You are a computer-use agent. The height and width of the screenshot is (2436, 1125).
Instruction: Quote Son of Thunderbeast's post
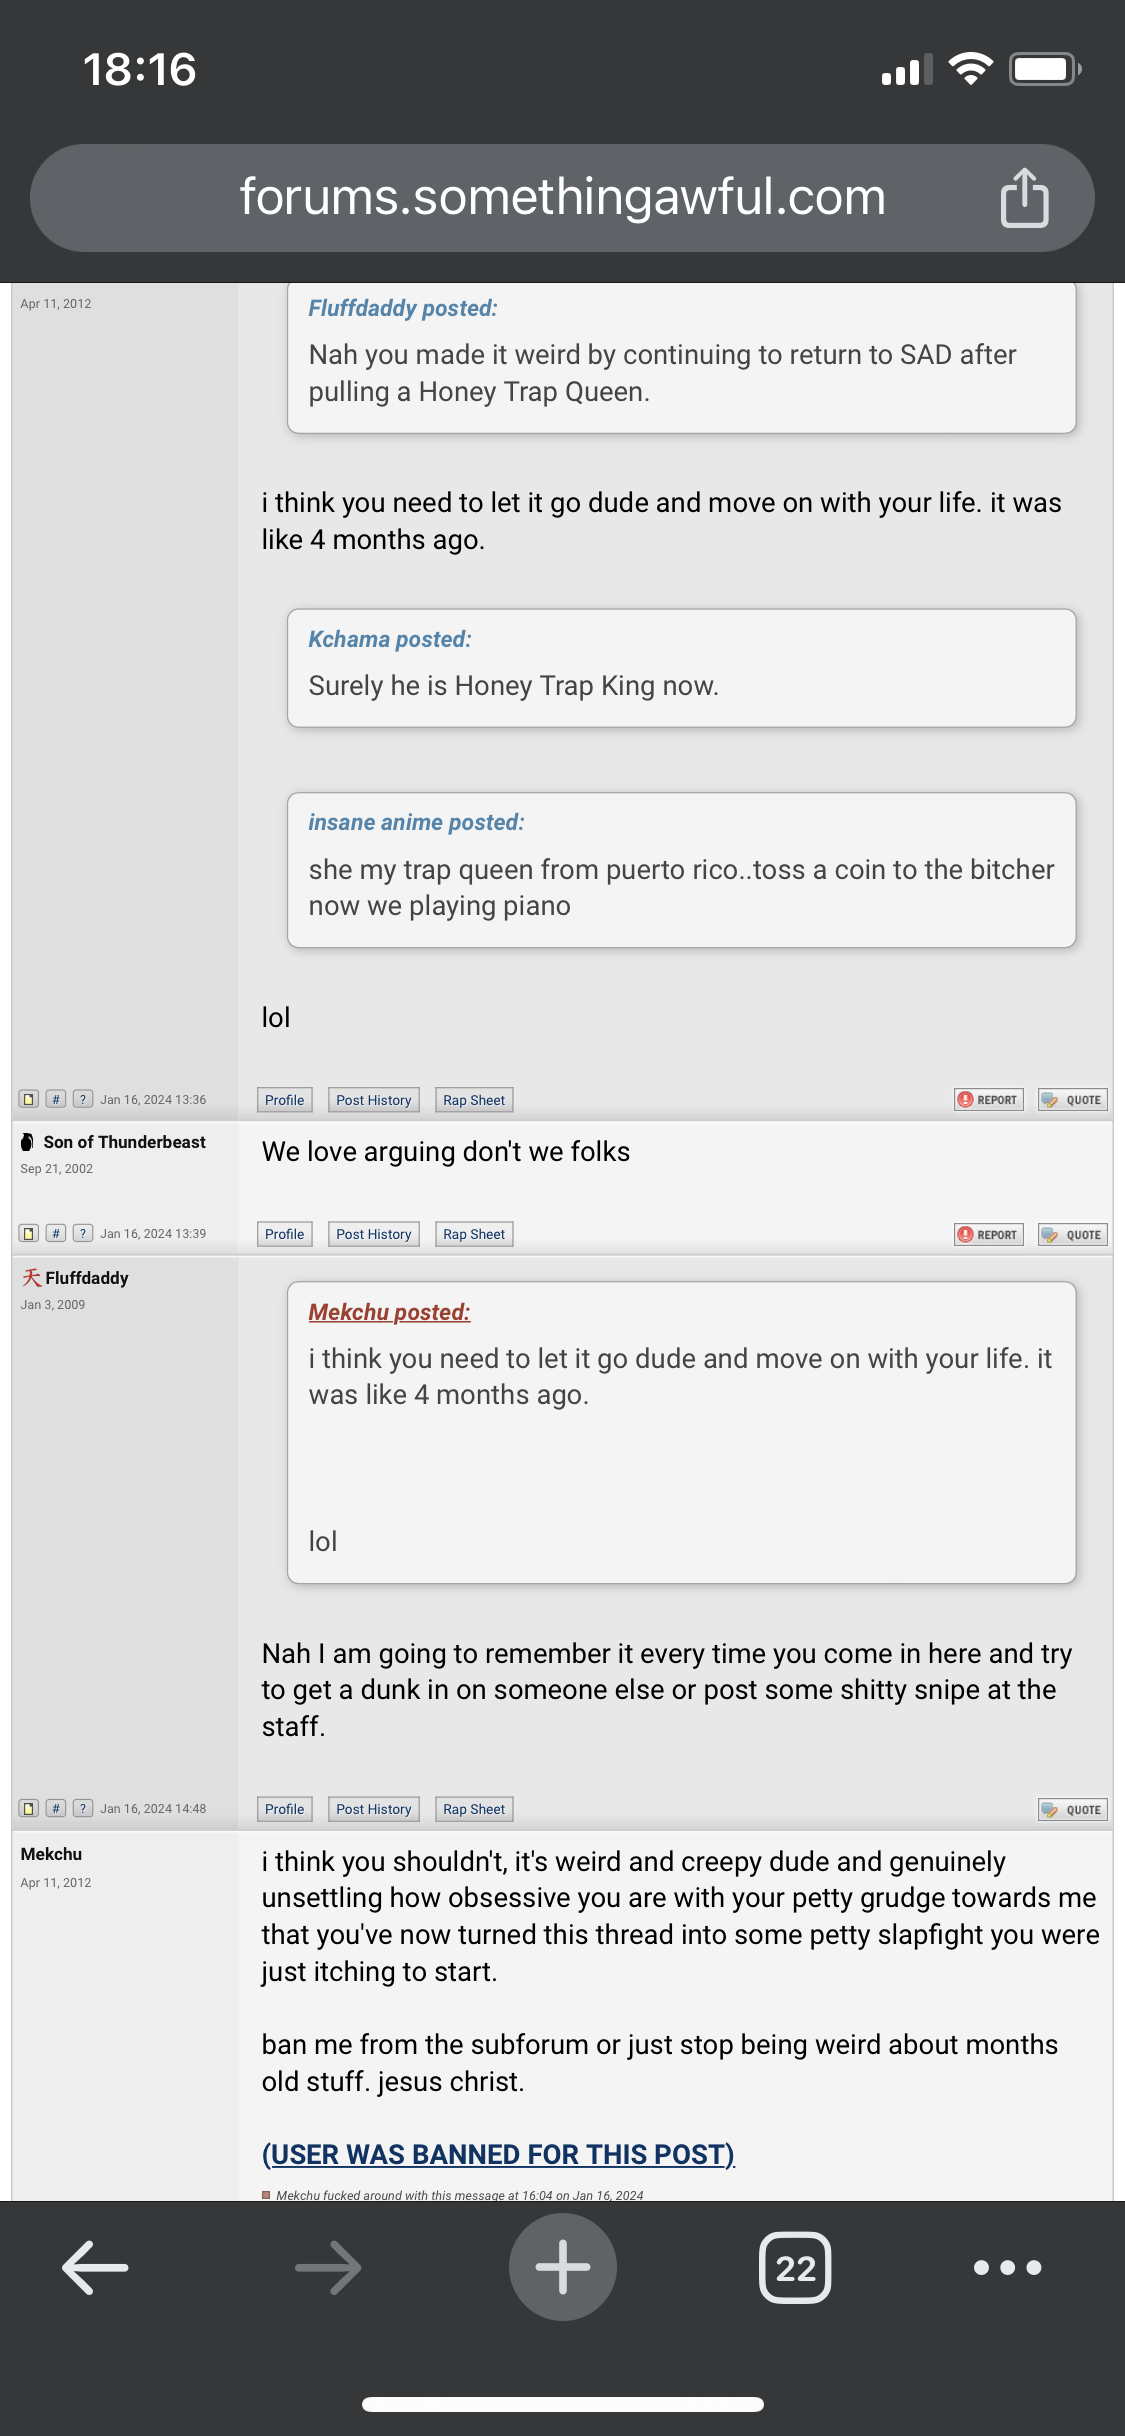point(1072,1234)
